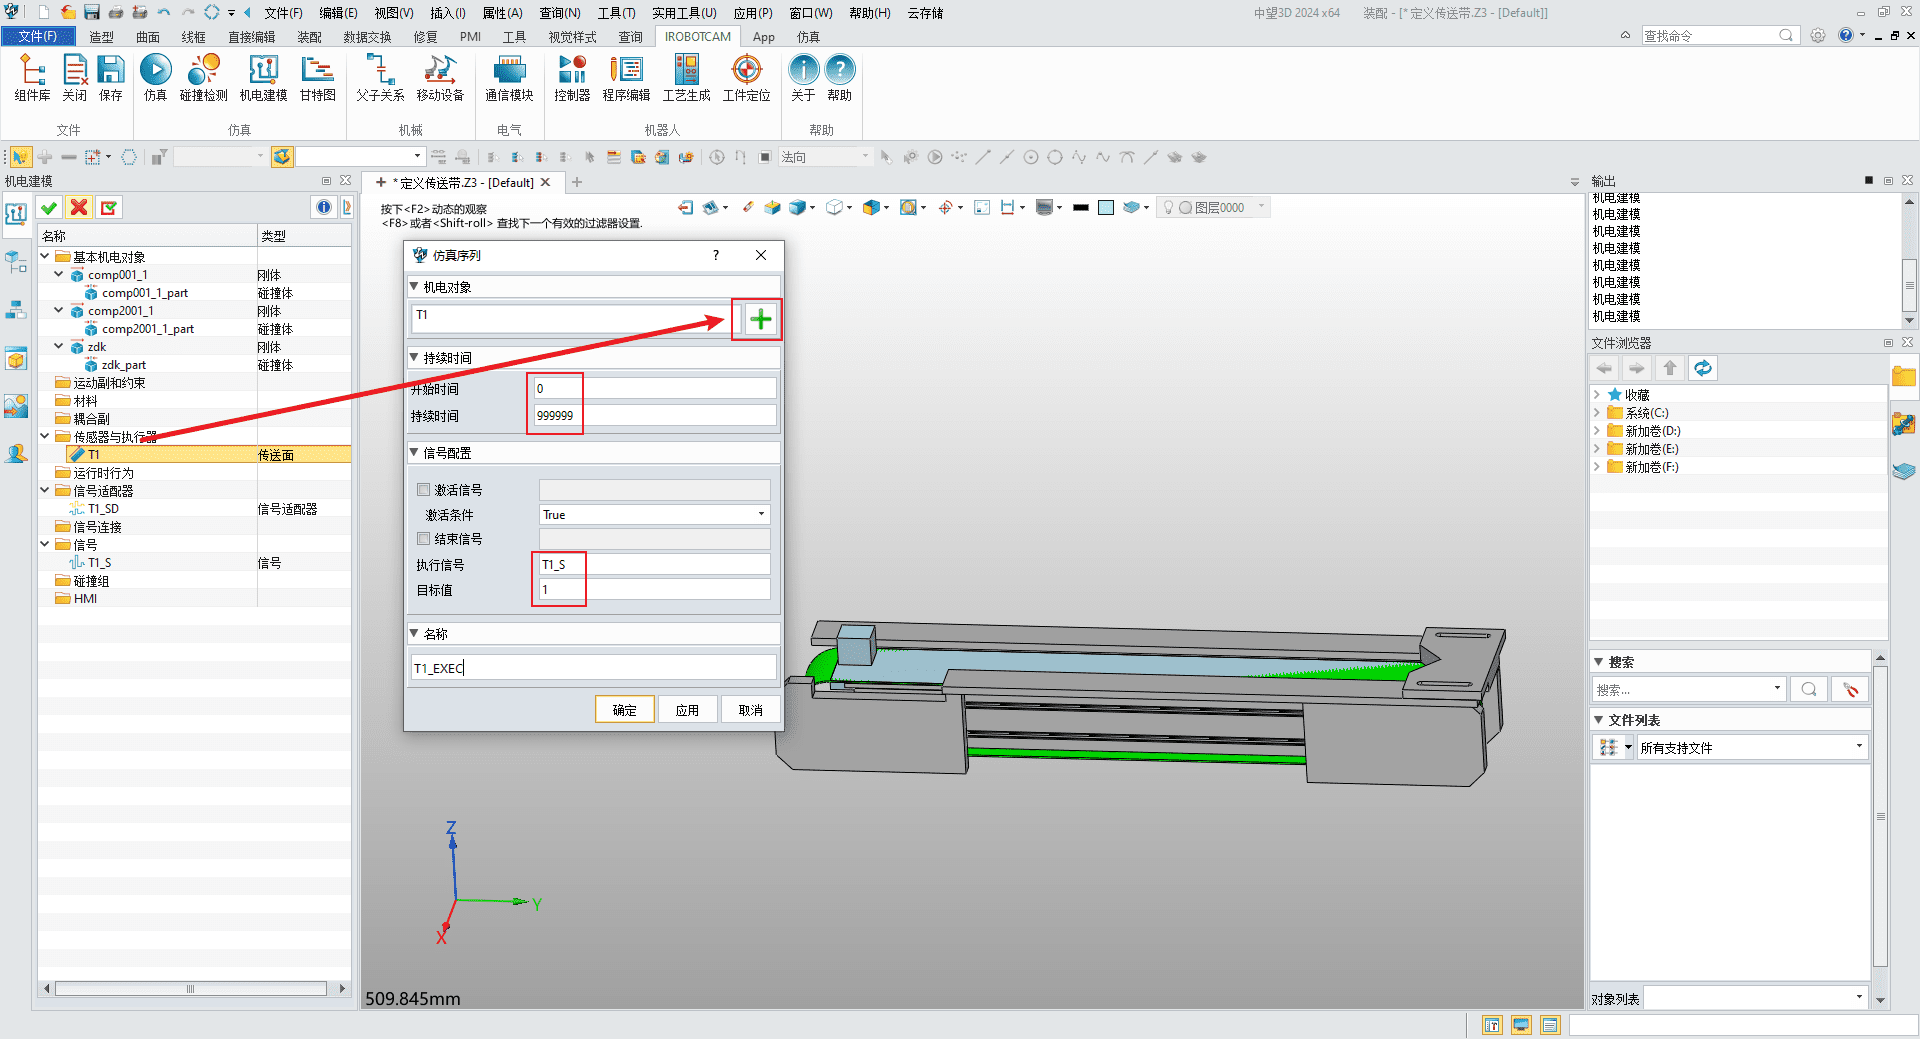Close the 仿真序列 dialog

click(761, 255)
